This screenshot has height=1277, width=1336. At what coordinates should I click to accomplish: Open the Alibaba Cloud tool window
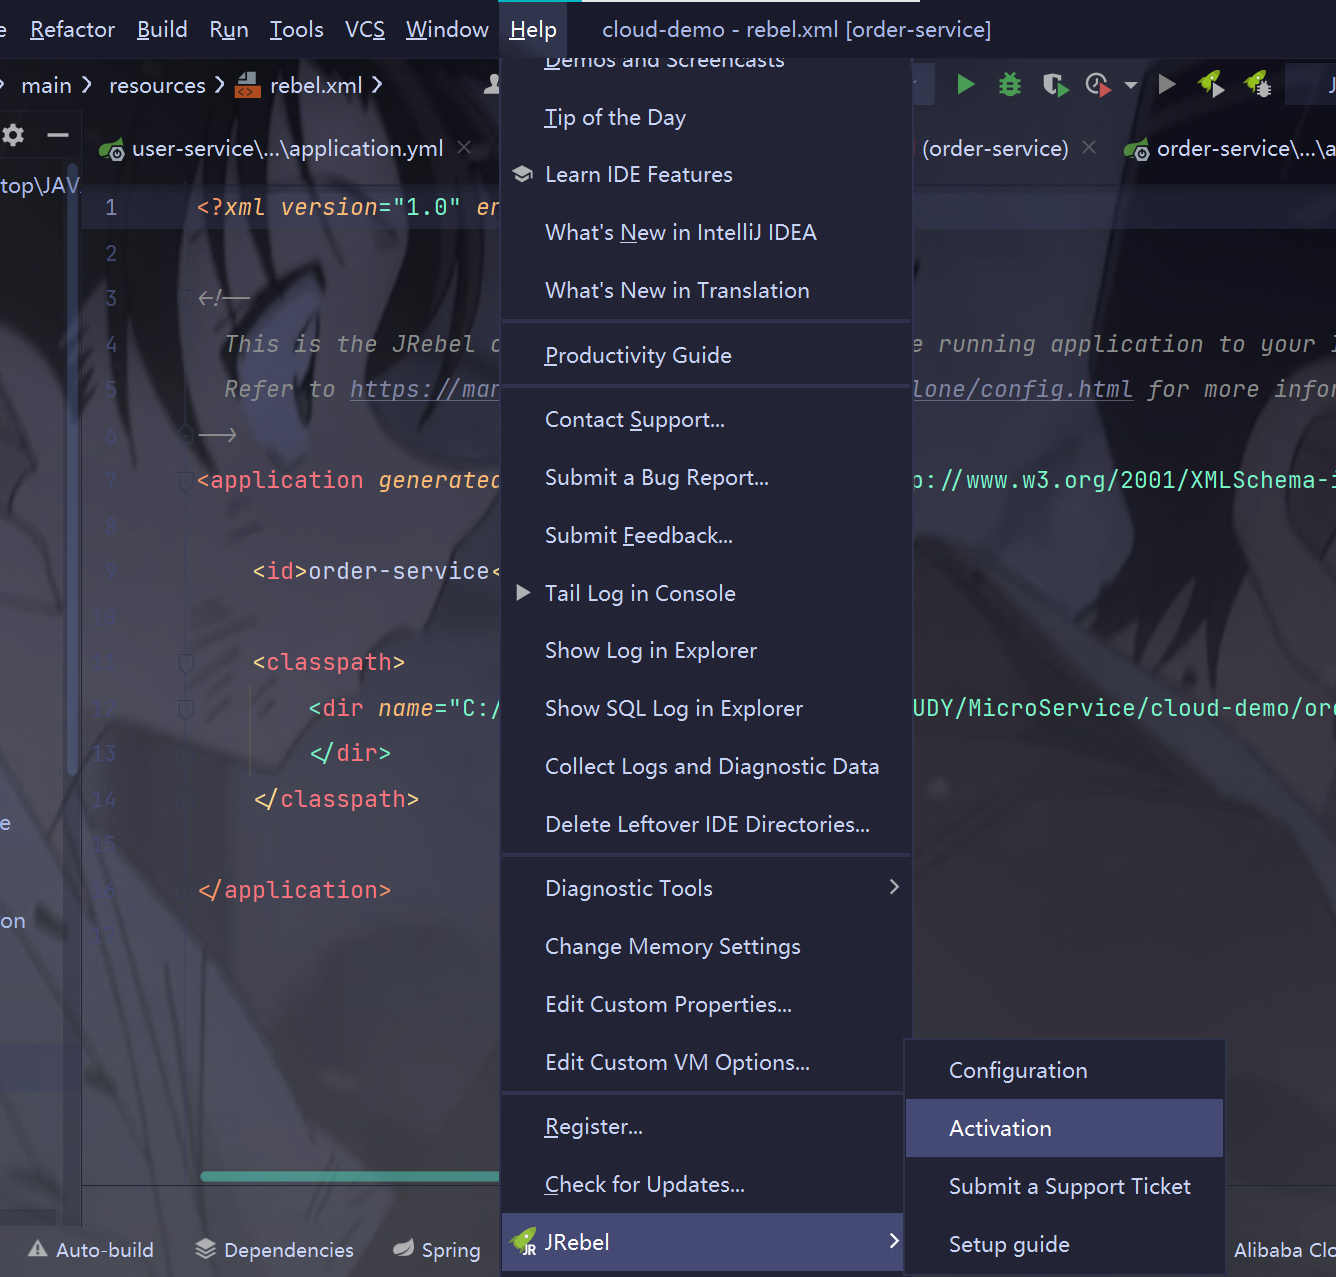coord(1284,1249)
